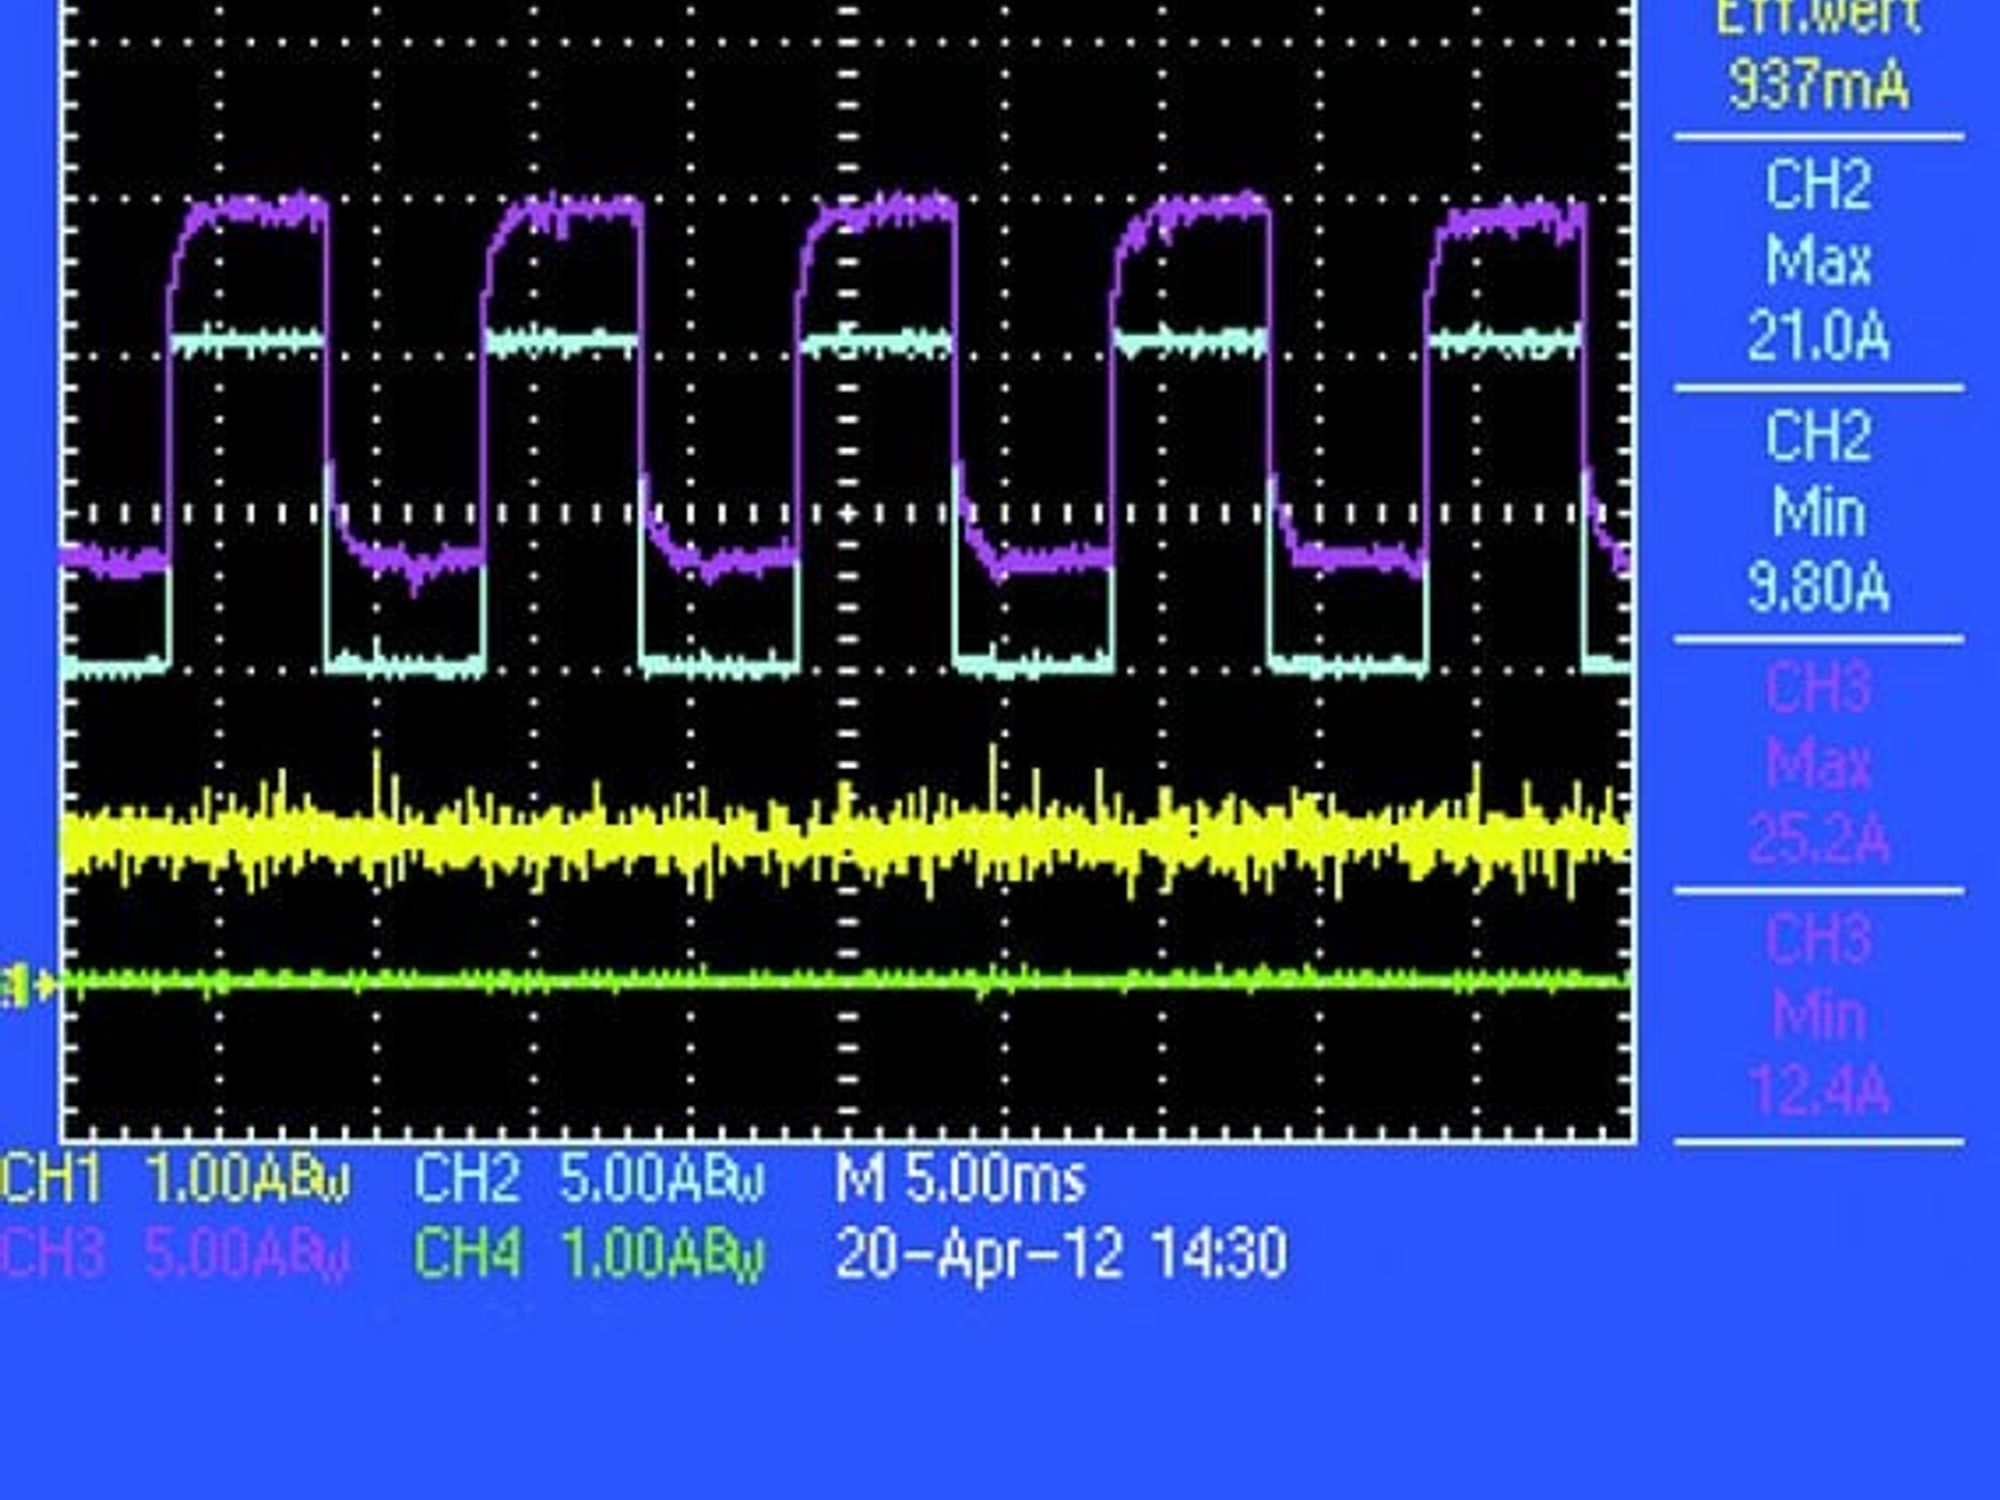Image resolution: width=2000 pixels, height=1500 pixels.
Task: Click the center crosshair of the graticule
Action: [x=847, y=514]
